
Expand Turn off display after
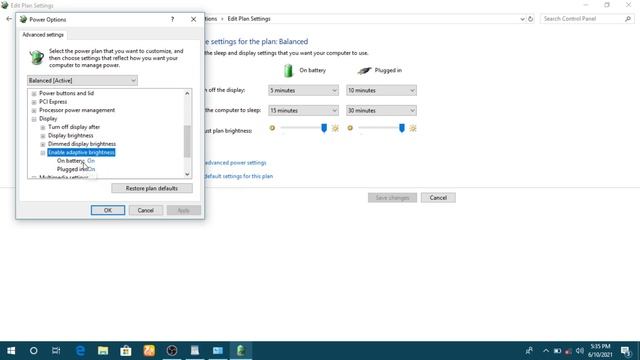43,127
